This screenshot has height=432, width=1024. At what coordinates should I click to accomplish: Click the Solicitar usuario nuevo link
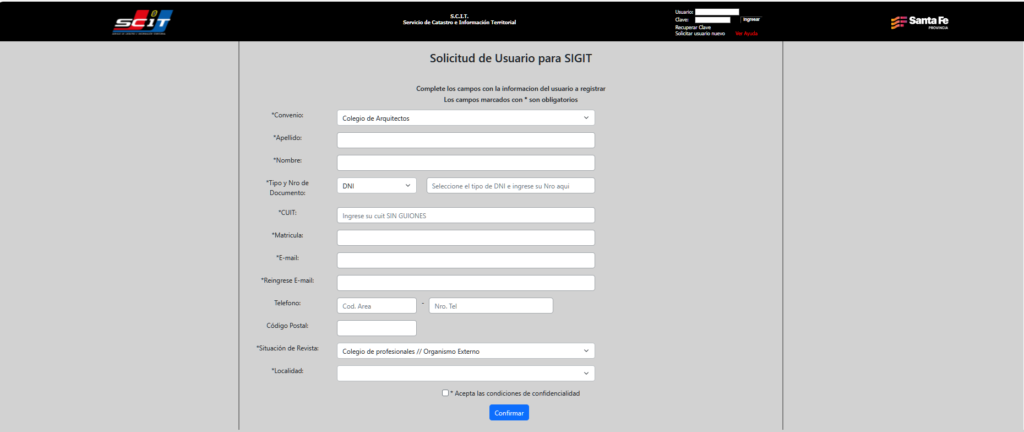(x=700, y=34)
